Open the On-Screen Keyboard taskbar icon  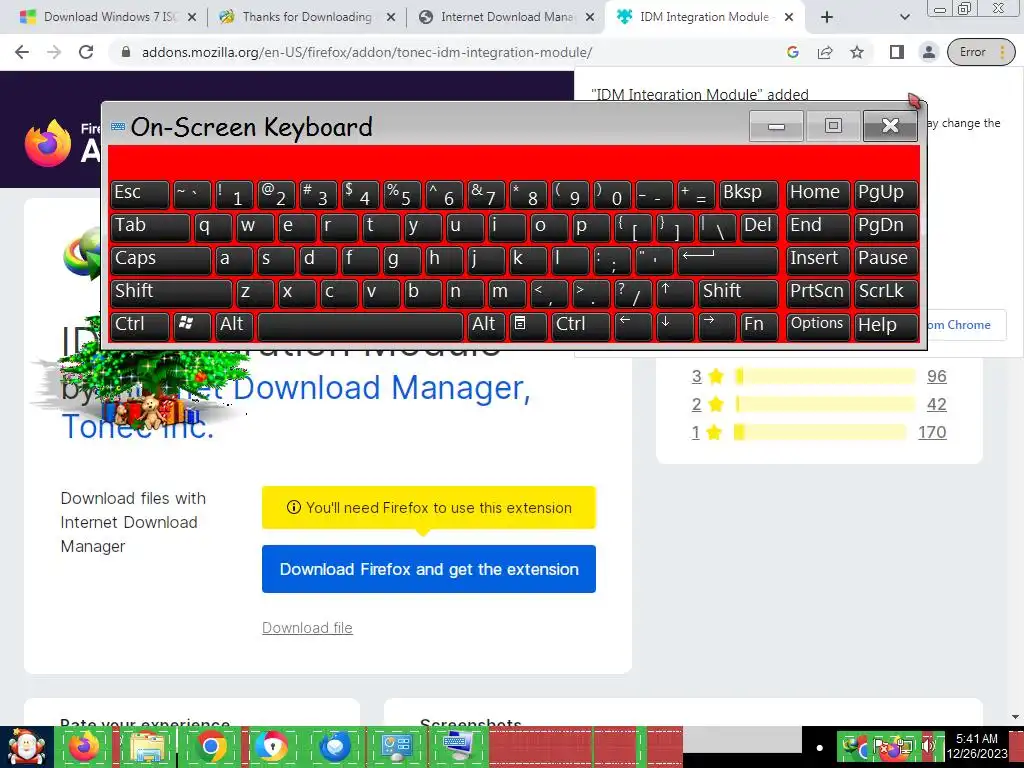tap(458, 746)
